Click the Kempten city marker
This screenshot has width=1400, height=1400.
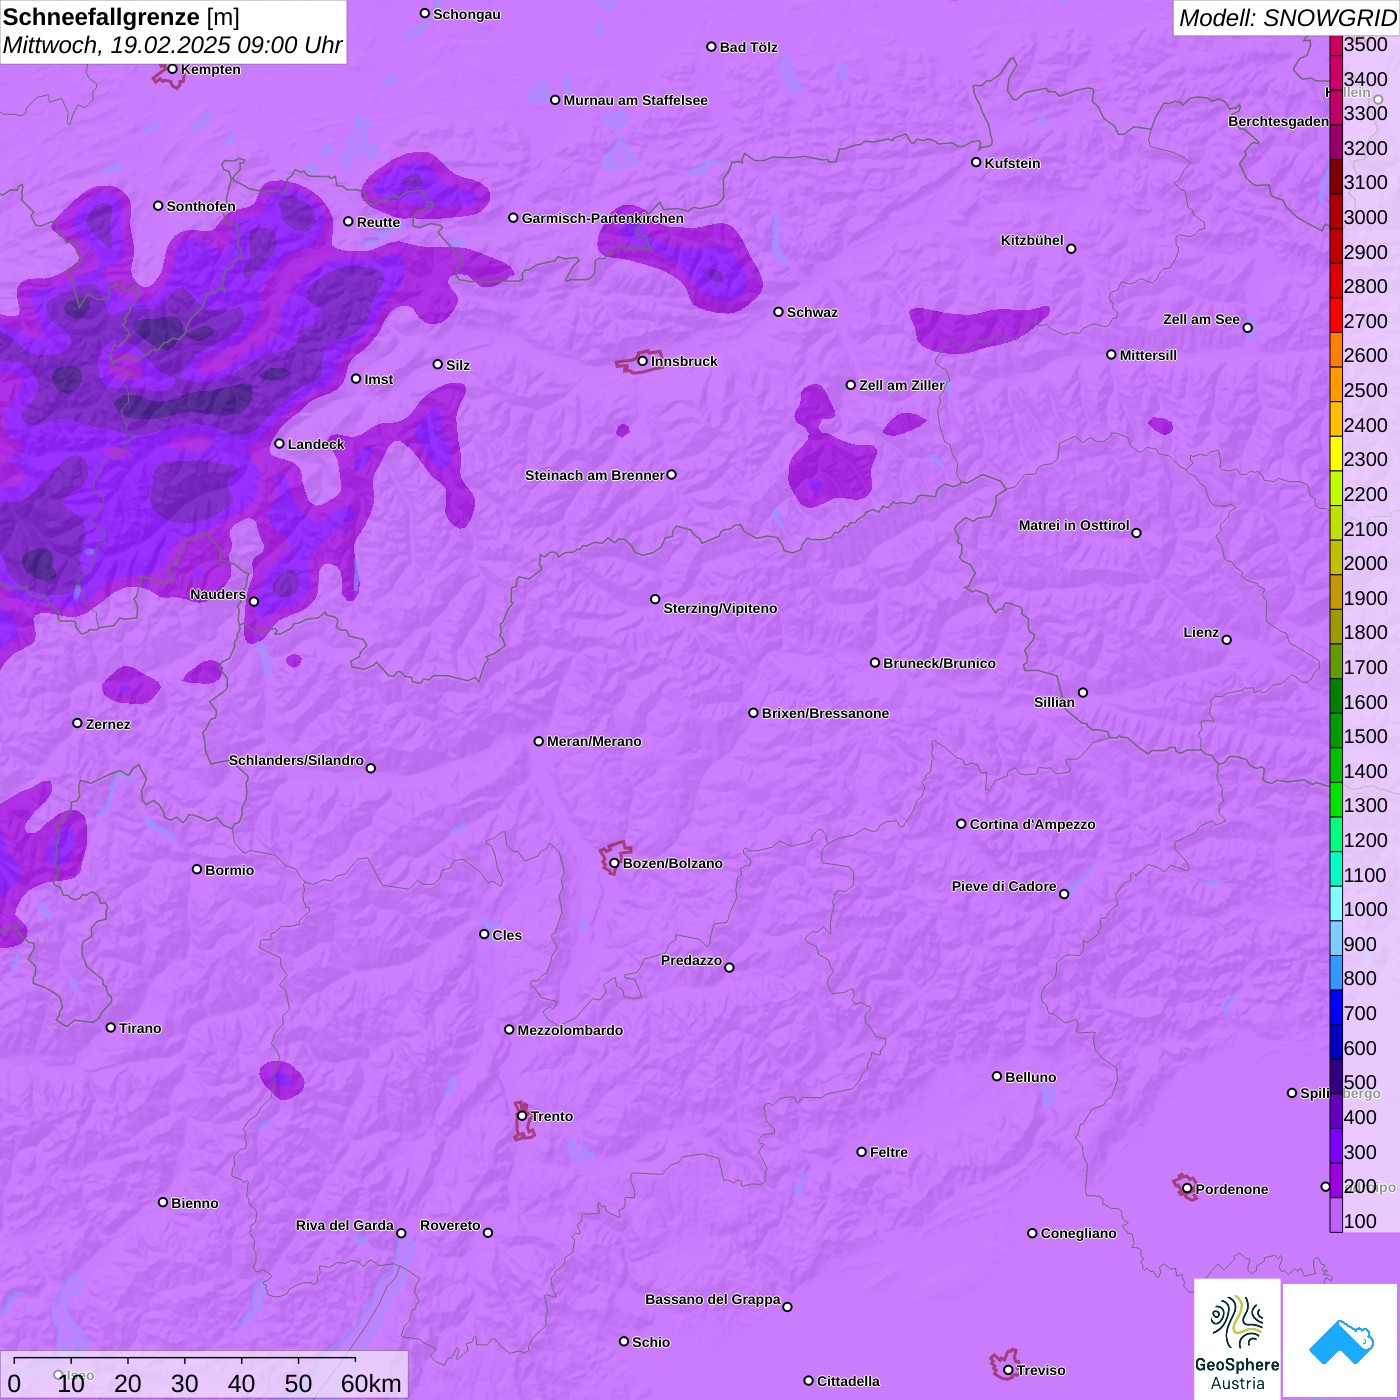172,69
